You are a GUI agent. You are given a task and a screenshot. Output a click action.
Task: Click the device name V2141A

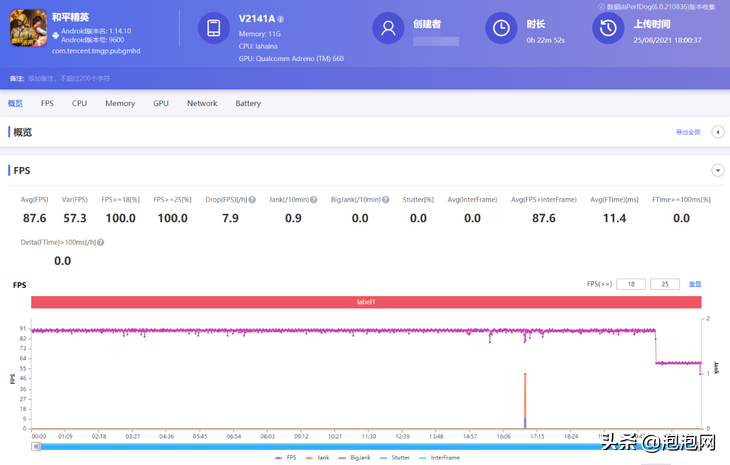(257, 19)
